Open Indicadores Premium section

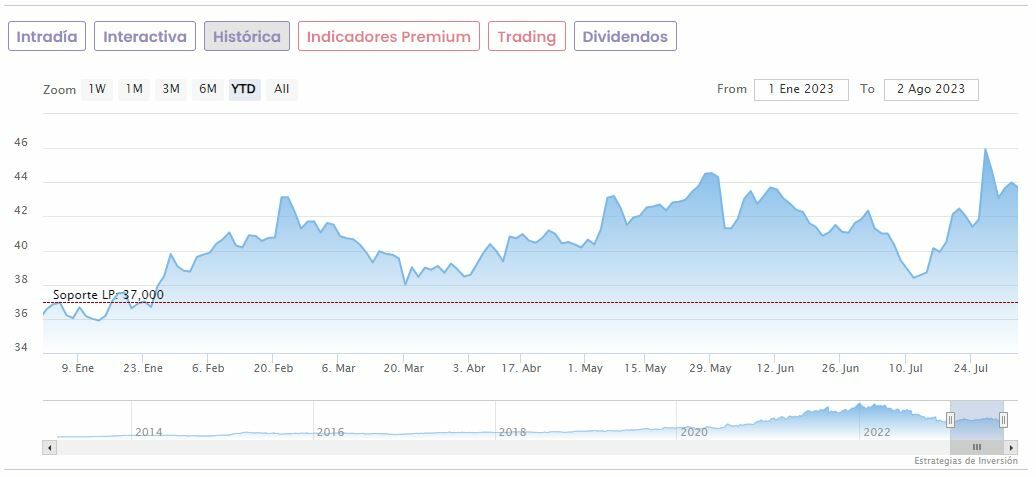tap(388, 37)
